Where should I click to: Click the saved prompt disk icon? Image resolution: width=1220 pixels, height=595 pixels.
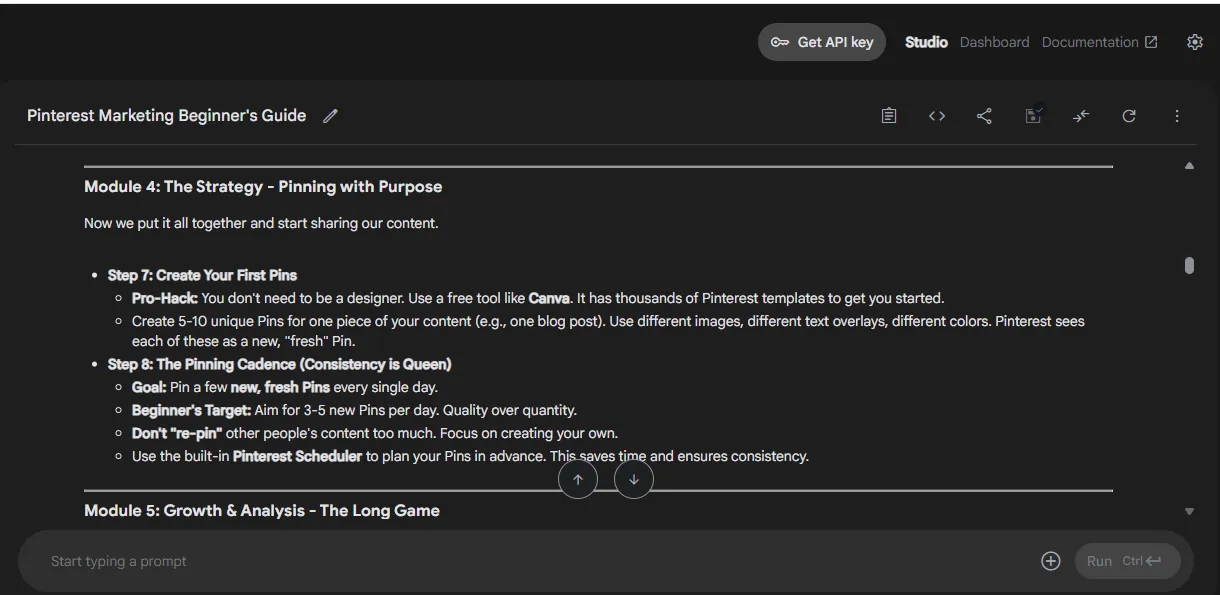click(x=1034, y=116)
